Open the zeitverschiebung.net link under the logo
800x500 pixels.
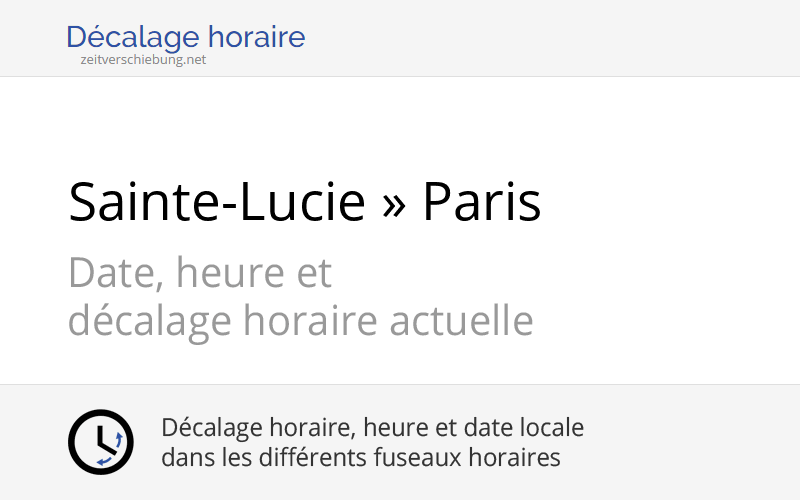143,60
